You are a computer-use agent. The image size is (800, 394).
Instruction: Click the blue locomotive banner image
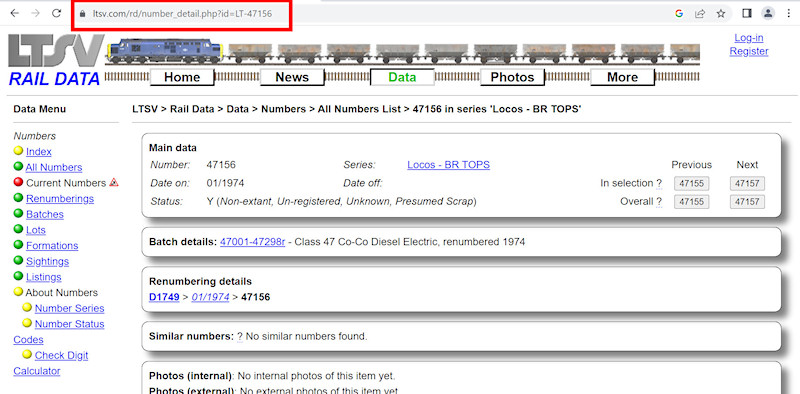(x=164, y=52)
